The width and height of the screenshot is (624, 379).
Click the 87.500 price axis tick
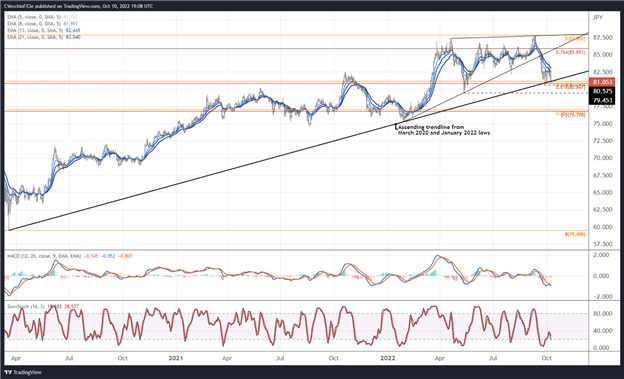[602, 37]
